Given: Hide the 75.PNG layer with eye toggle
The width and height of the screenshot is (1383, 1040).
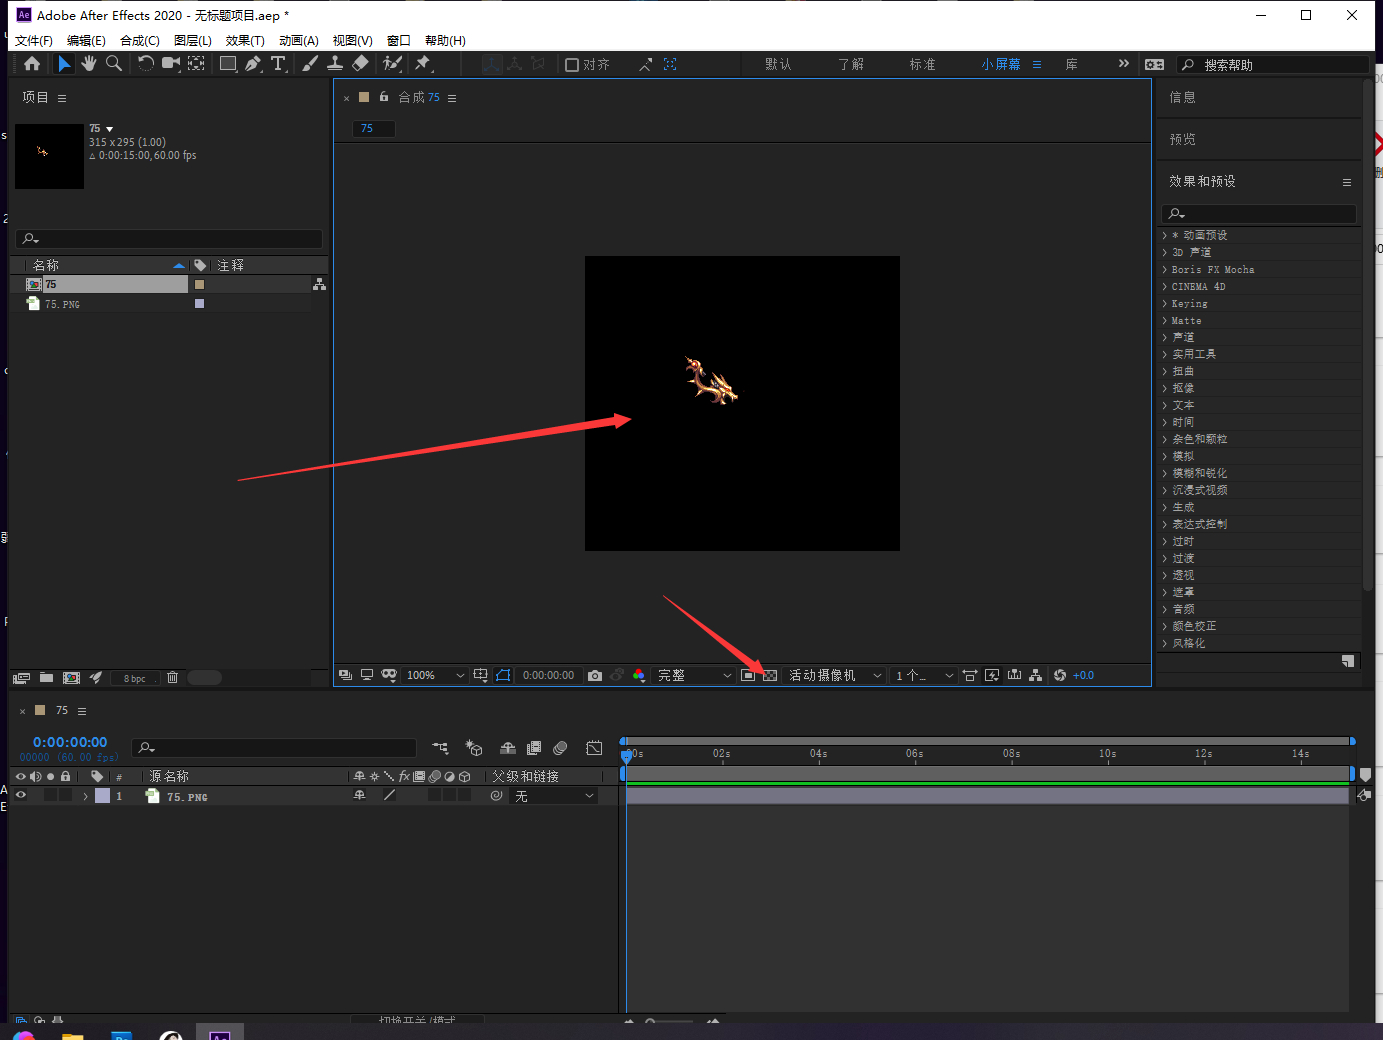Looking at the screenshot, I should point(21,796).
